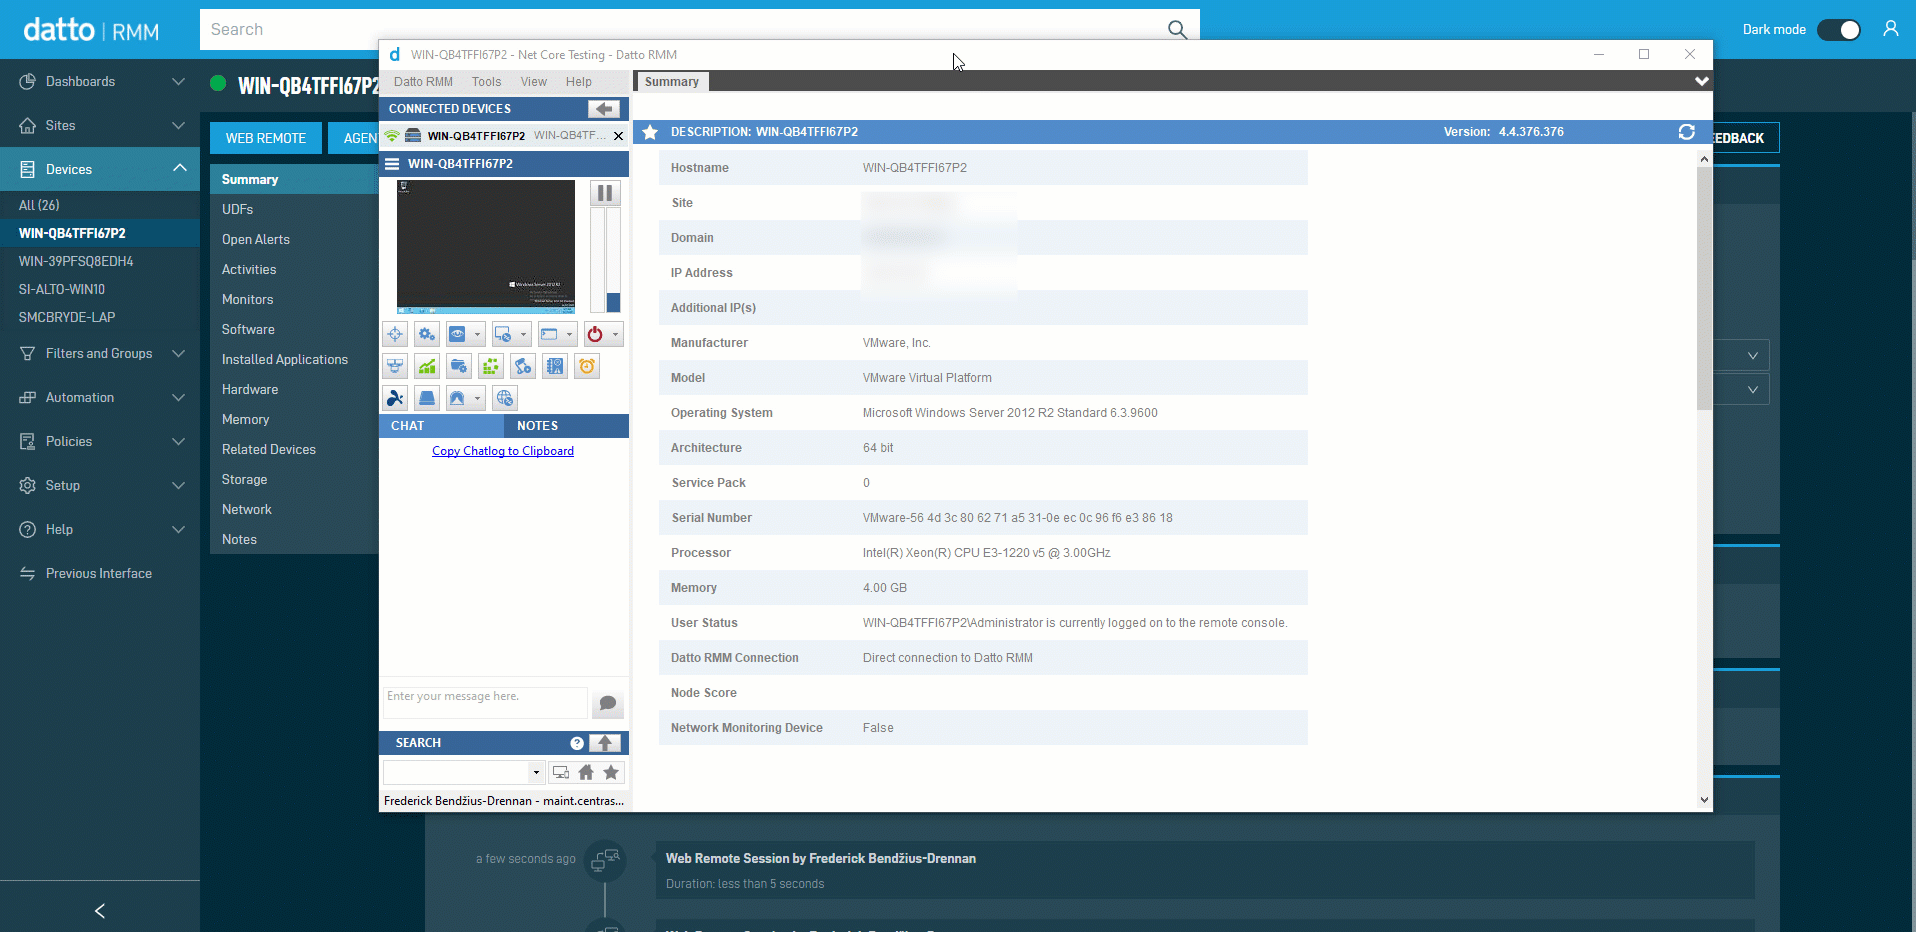Open the command shell console icon
Screen dimensions: 1916x932
549,335
